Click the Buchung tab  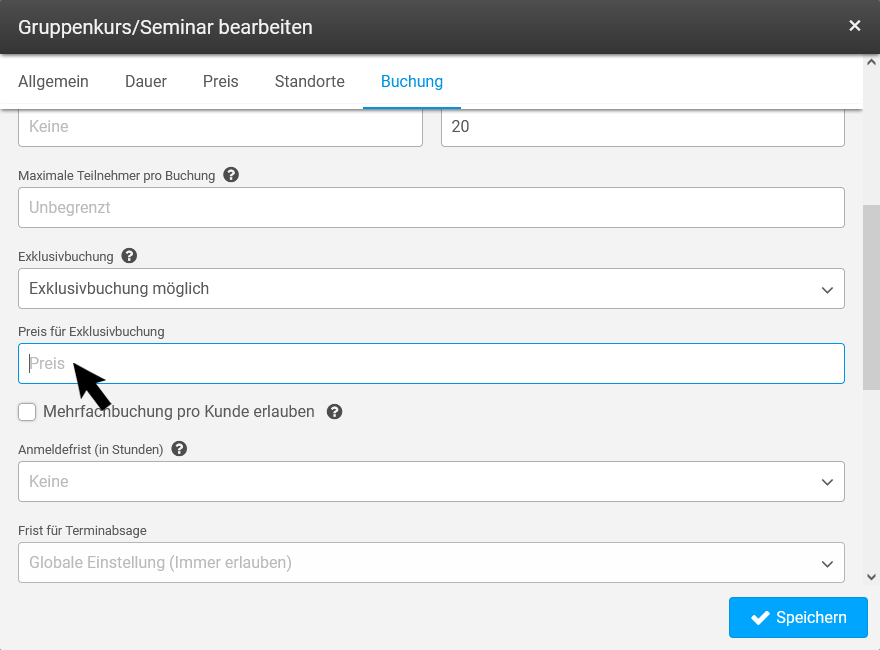[x=411, y=82]
